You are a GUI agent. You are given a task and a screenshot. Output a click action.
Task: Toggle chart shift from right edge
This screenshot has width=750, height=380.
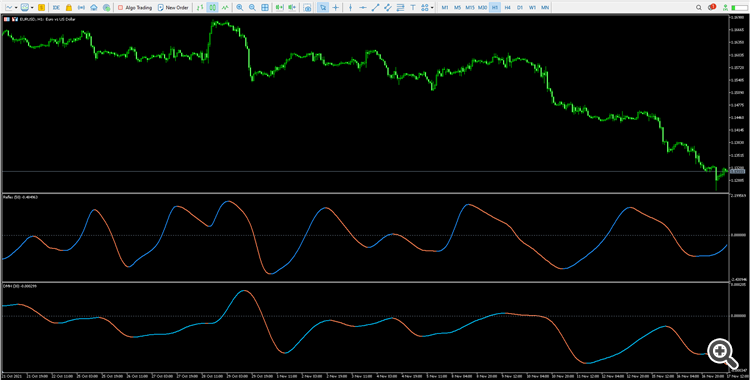tap(292, 8)
